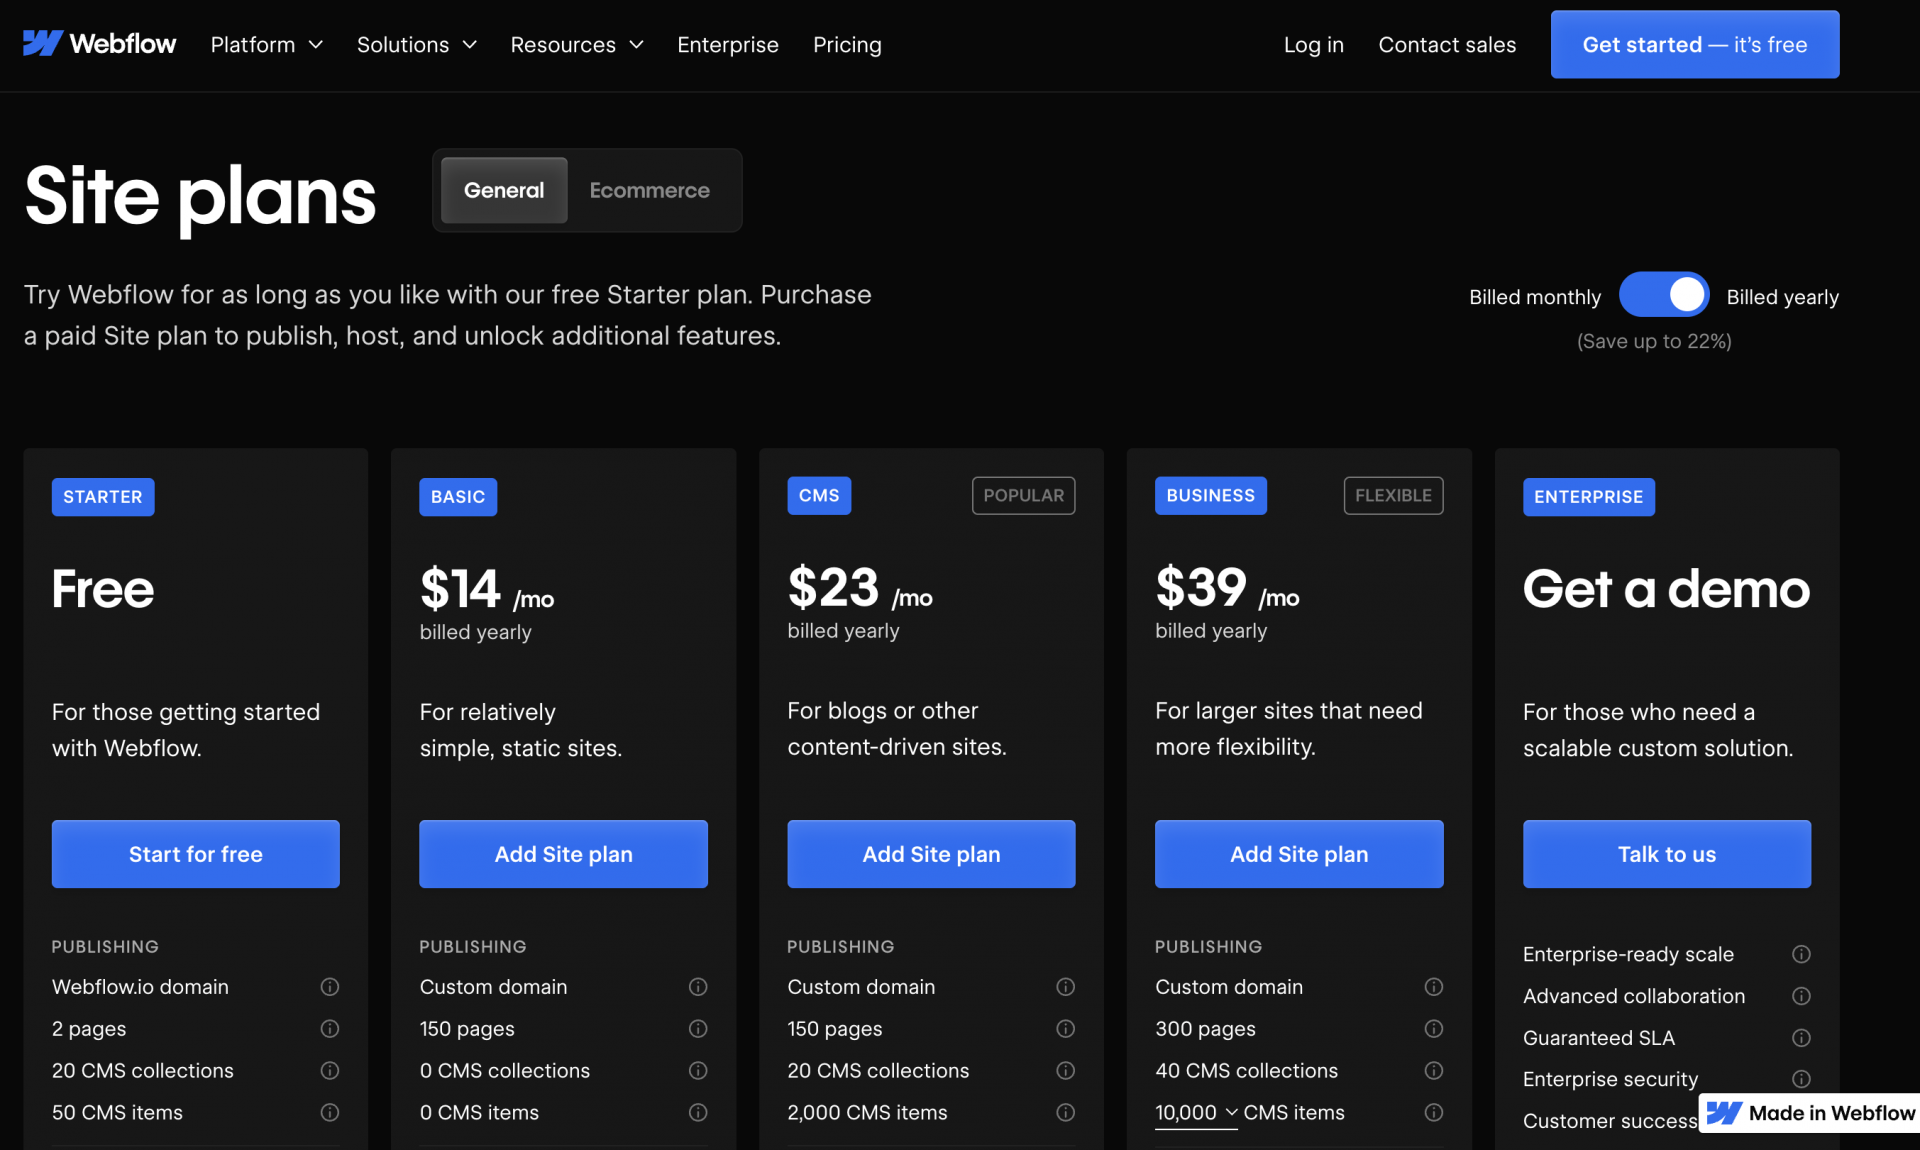Click info icon next to 300 pages
Image resolution: width=1920 pixels, height=1150 pixels.
1433,1028
